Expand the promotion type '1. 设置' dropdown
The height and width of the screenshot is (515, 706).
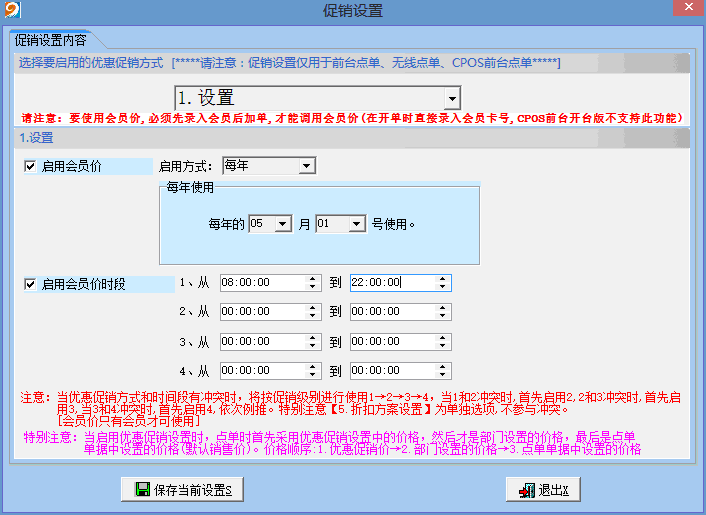pos(452,98)
